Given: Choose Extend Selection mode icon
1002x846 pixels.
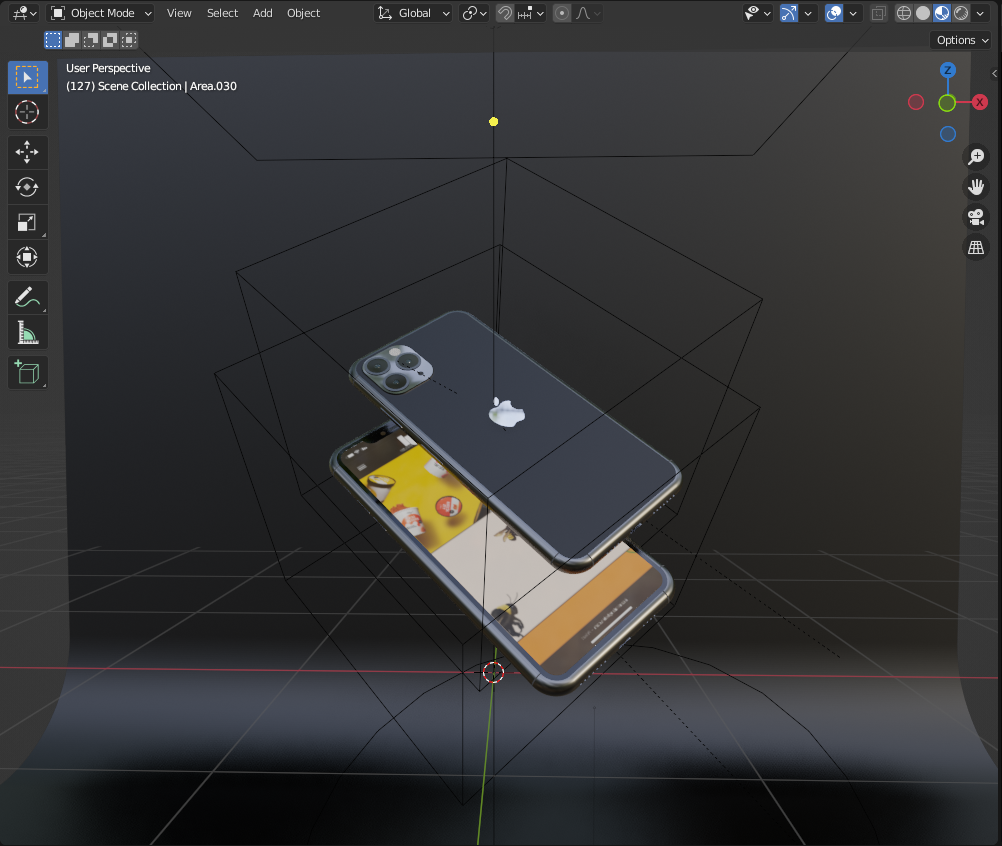Looking at the screenshot, I should coord(72,40).
